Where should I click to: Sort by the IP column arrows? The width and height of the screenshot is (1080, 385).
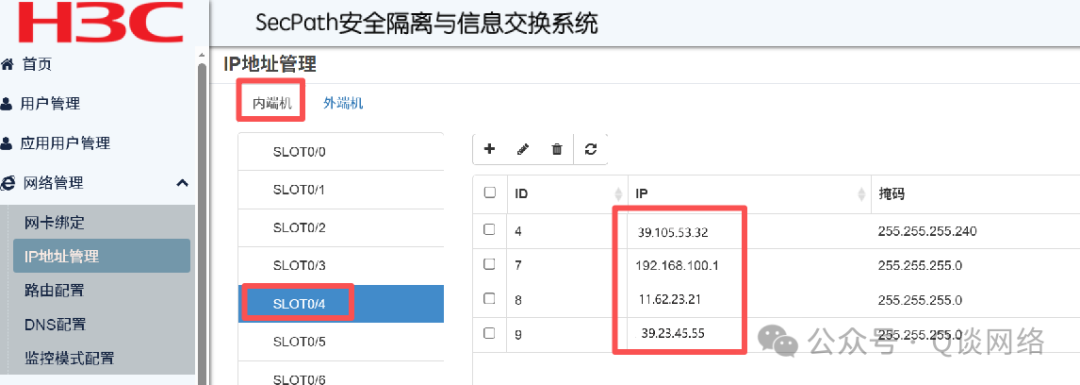click(861, 194)
